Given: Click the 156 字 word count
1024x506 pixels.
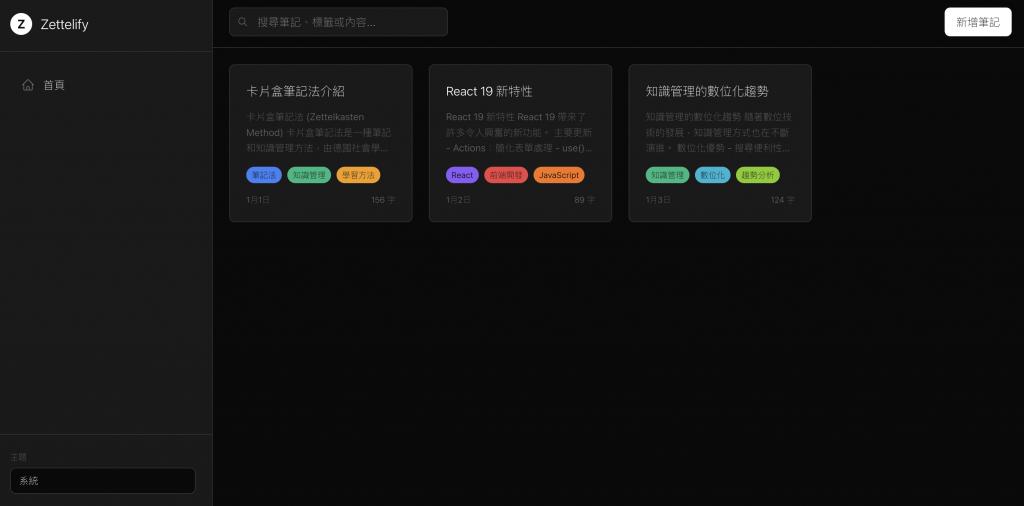Looking at the screenshot, I should point(383,200).
